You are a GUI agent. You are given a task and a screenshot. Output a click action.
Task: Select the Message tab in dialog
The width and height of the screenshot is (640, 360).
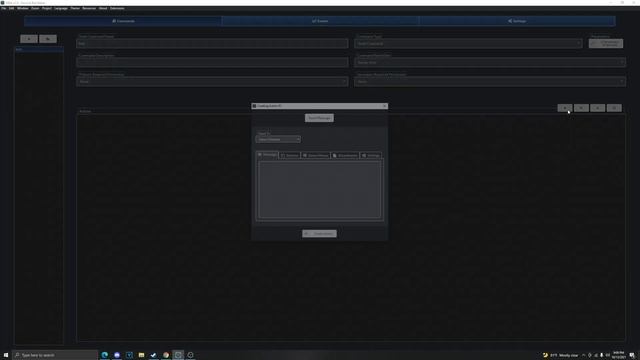pyautogui.click(x=267, y=155)
